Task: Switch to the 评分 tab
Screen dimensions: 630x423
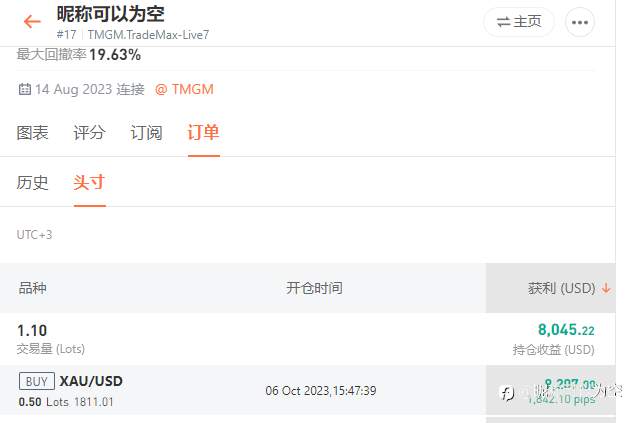Action: (89, 133)
